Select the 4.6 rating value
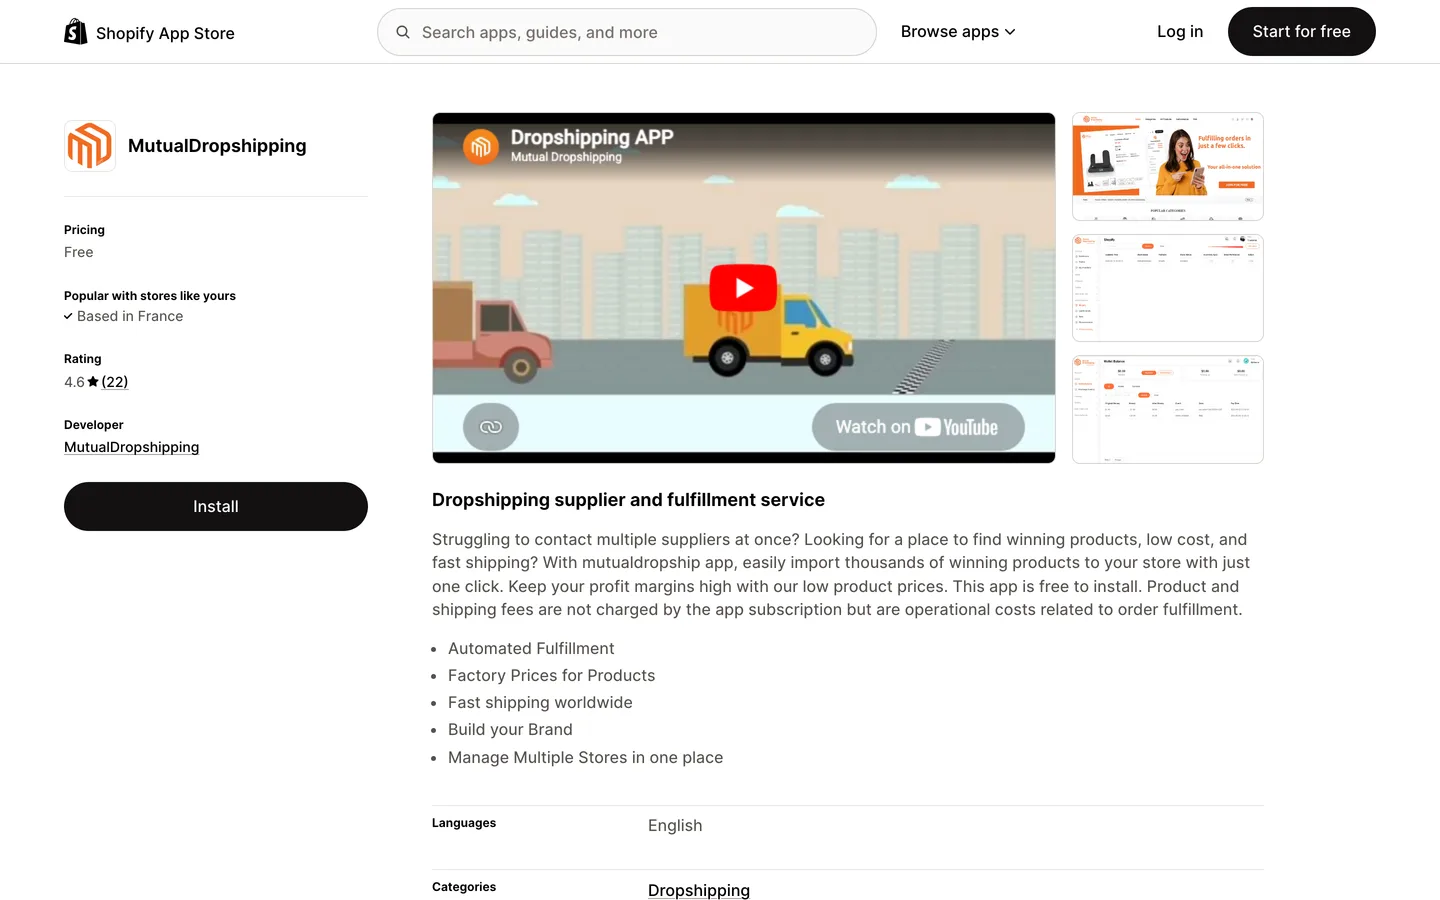This screenshot has height=900, width=1440. 74,382
